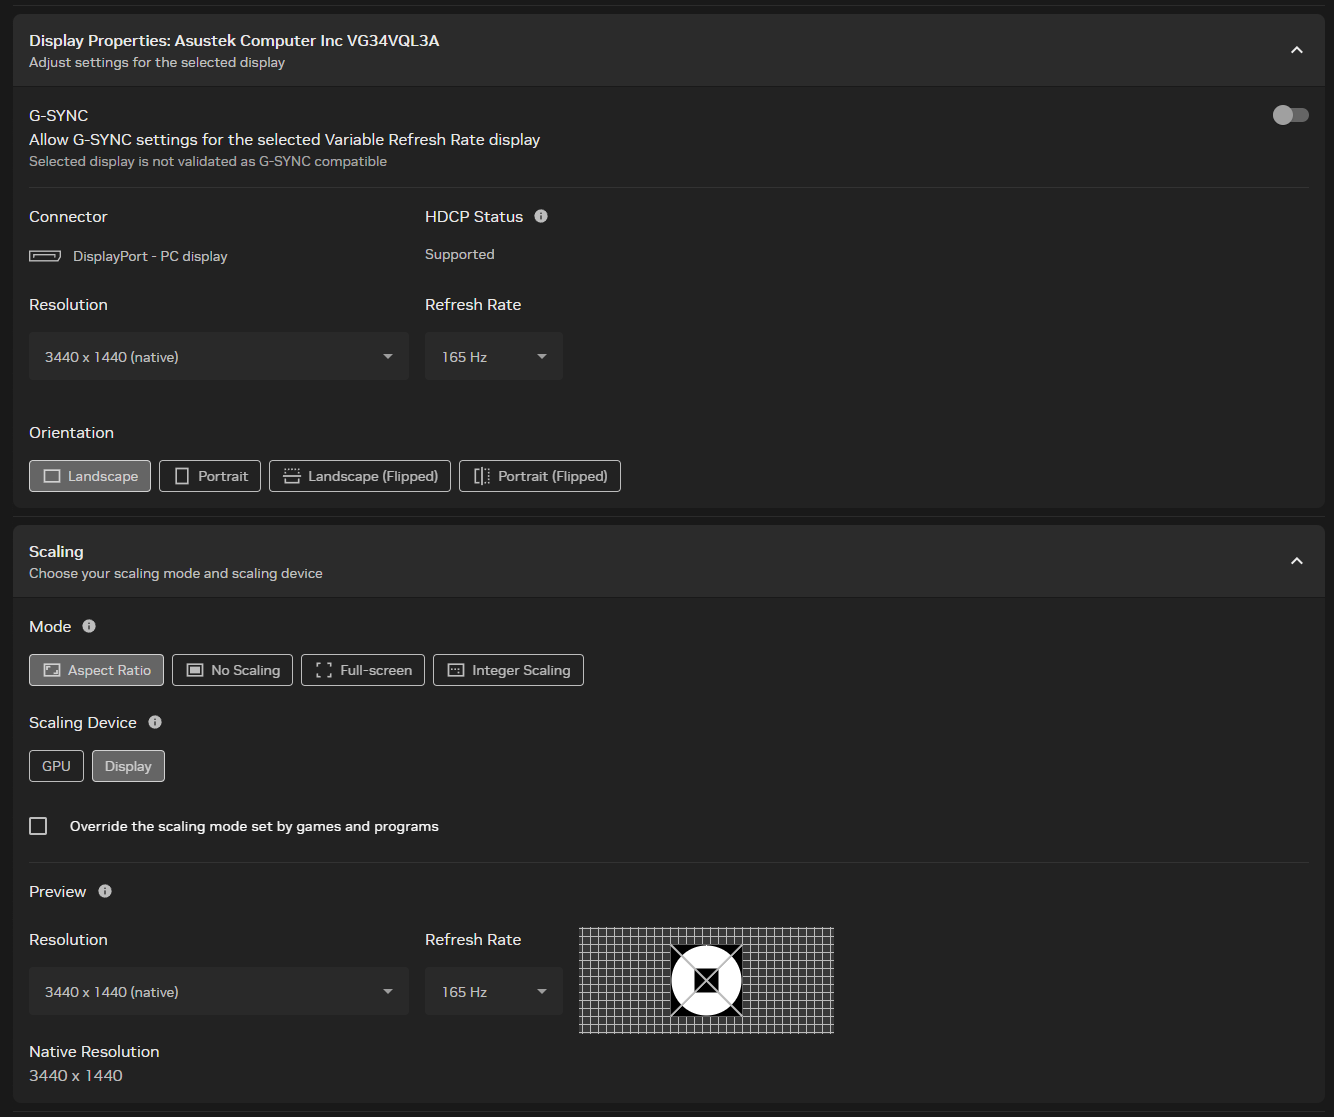Open the top Refresh Rate dropdown
This screenshot has height=1117, width=1334.
(x=494, y=356)
